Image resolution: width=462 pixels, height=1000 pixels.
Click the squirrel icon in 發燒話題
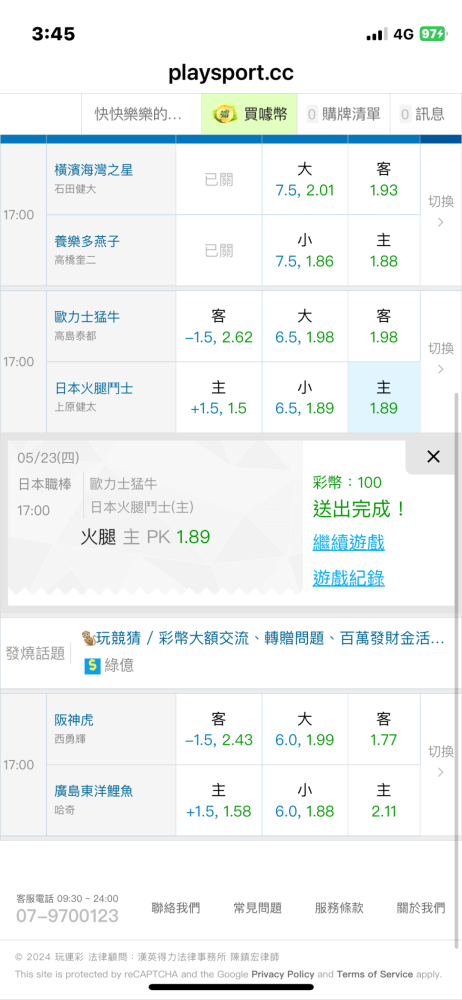[88, 638]
